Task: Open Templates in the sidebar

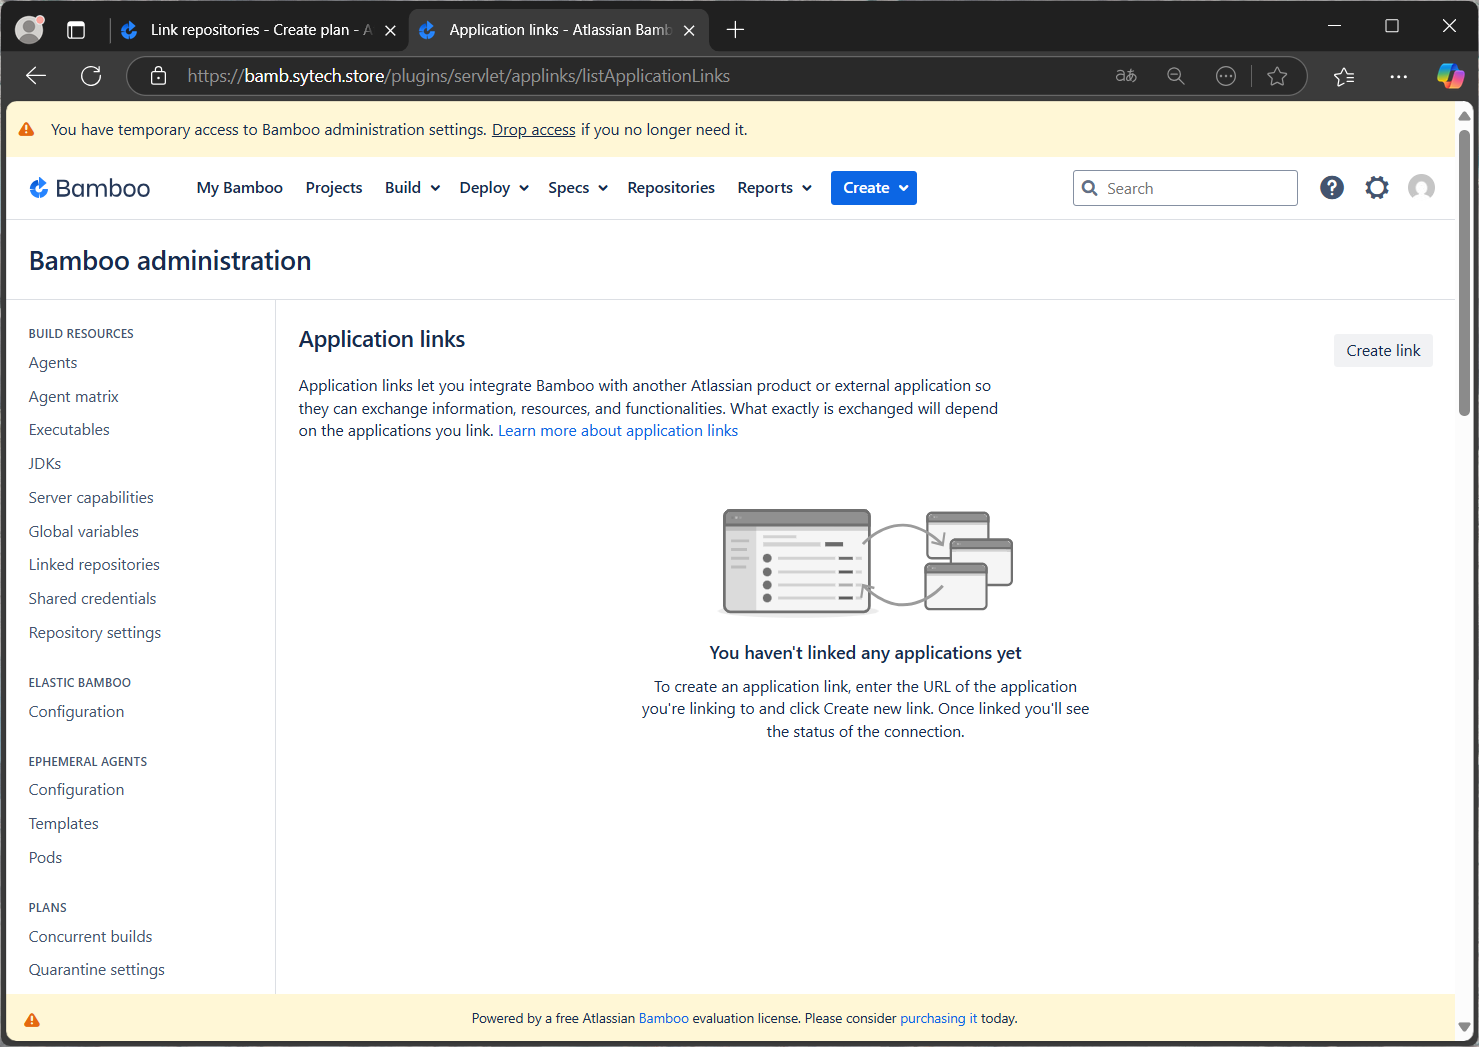Action: click(64, 824)
